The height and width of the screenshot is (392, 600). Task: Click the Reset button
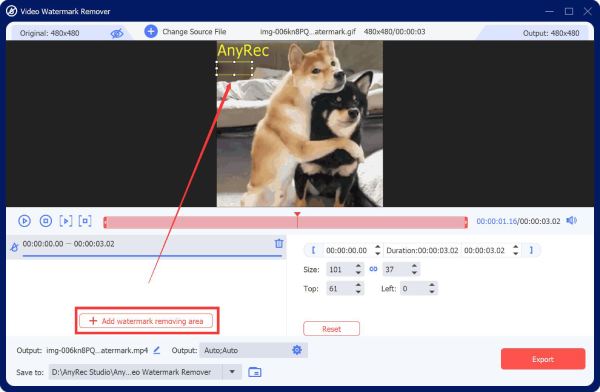click(331, 329)
